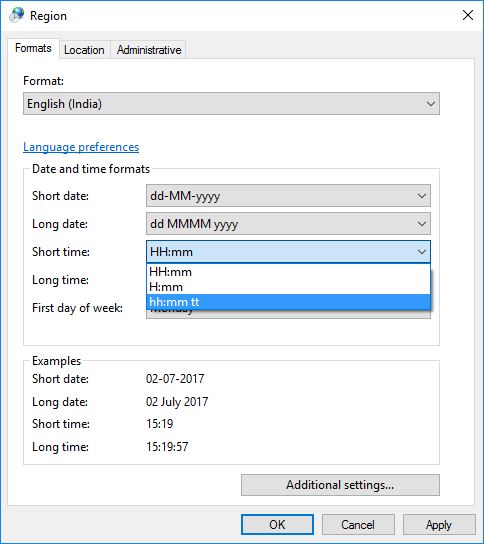
Task: Open the Administrative tab
Action: click(149, 50)
